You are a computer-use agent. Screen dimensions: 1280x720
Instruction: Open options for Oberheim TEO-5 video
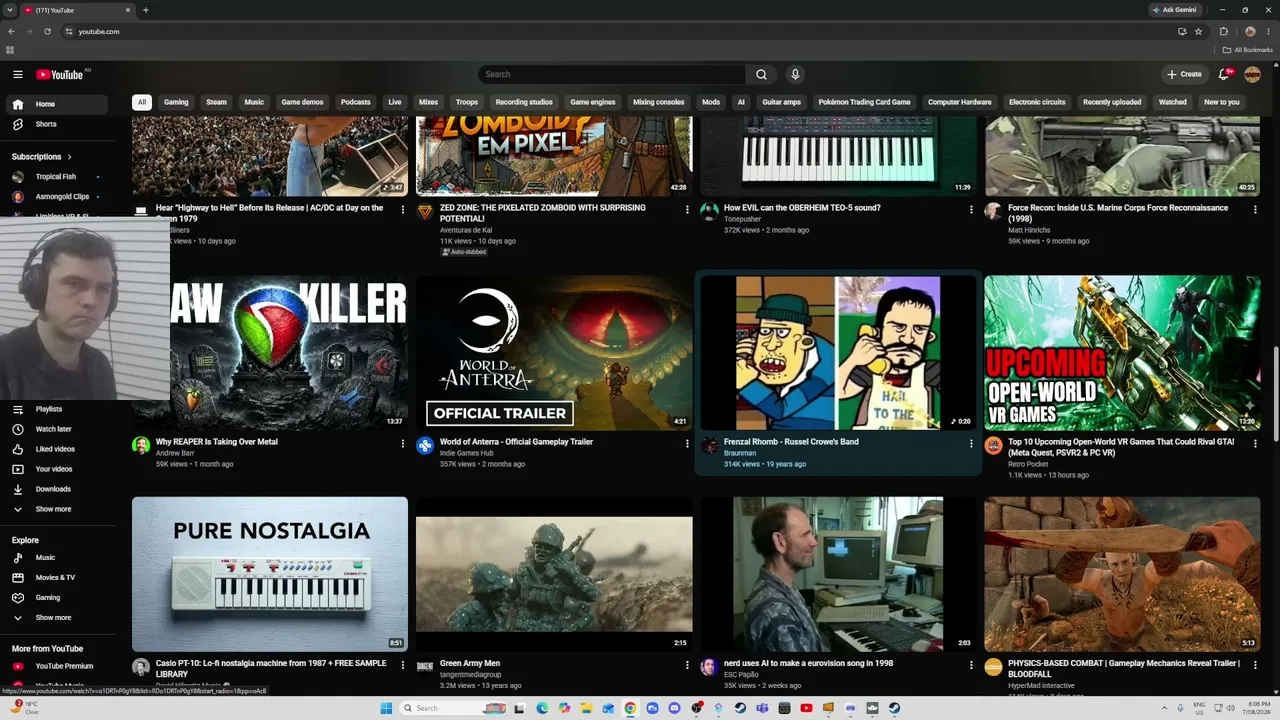(x=970, y=209)
